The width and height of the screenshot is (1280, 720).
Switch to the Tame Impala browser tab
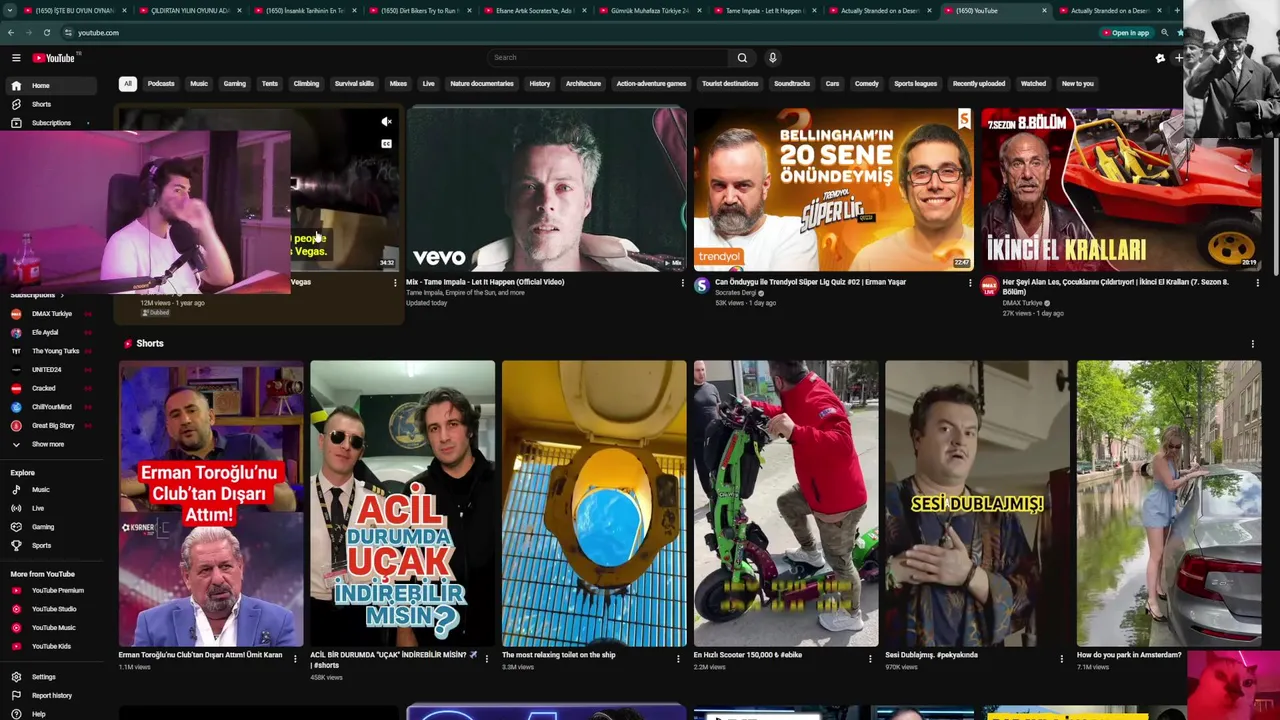click(x=764, y=11)
